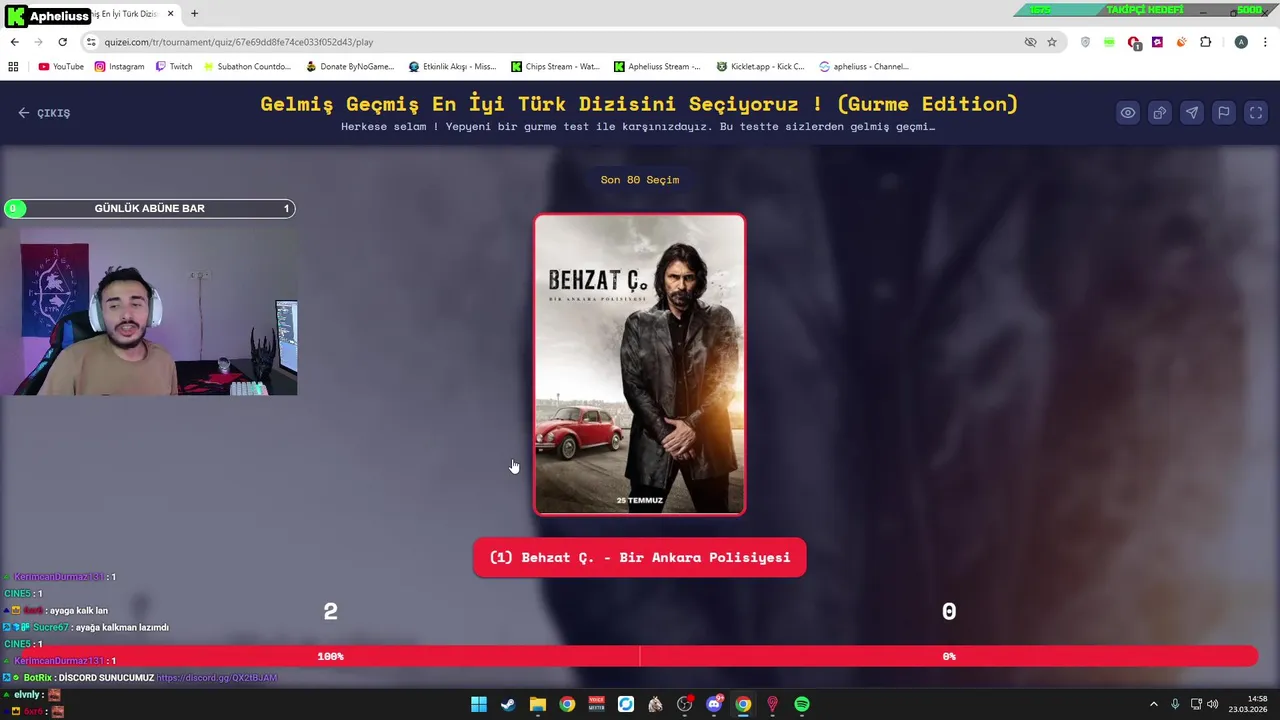Screen dimensions: 1280x720
Task: Open the purple extension icon
Action: pyautogui.click(x=1157, y=42)
